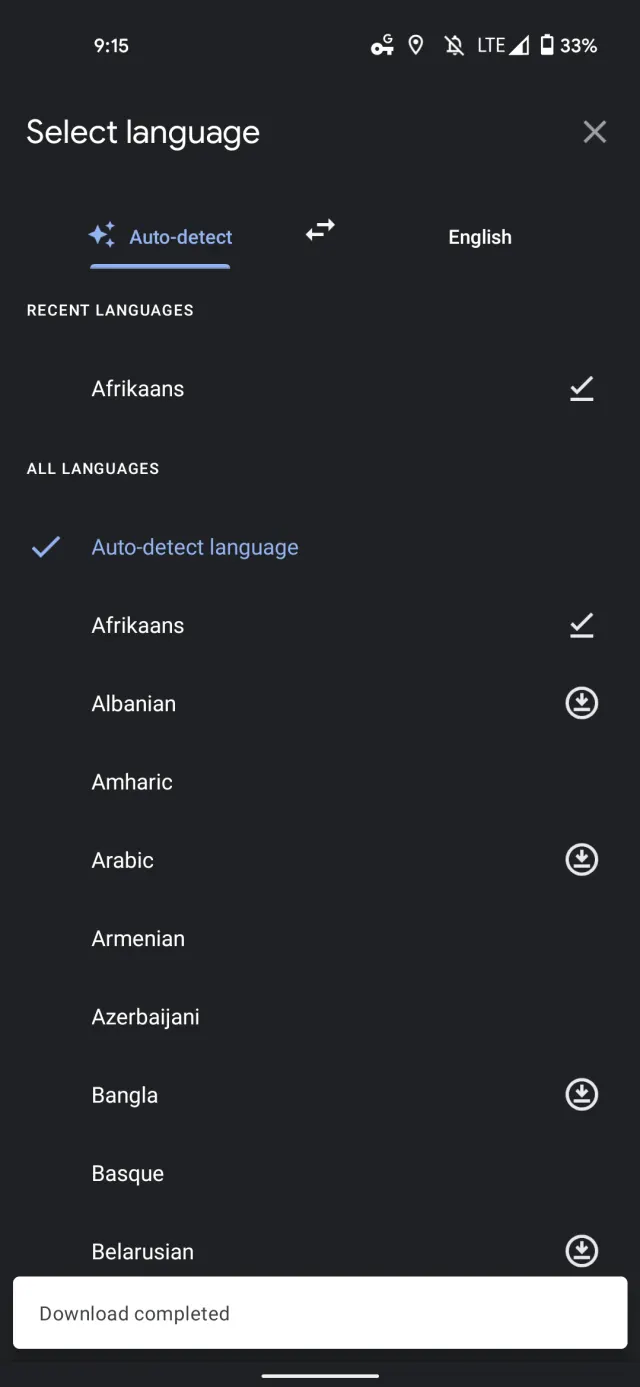Tap the download icon beside Bangla
Viewport: 640px width, 1387px height.
[x=581, y=1095]
